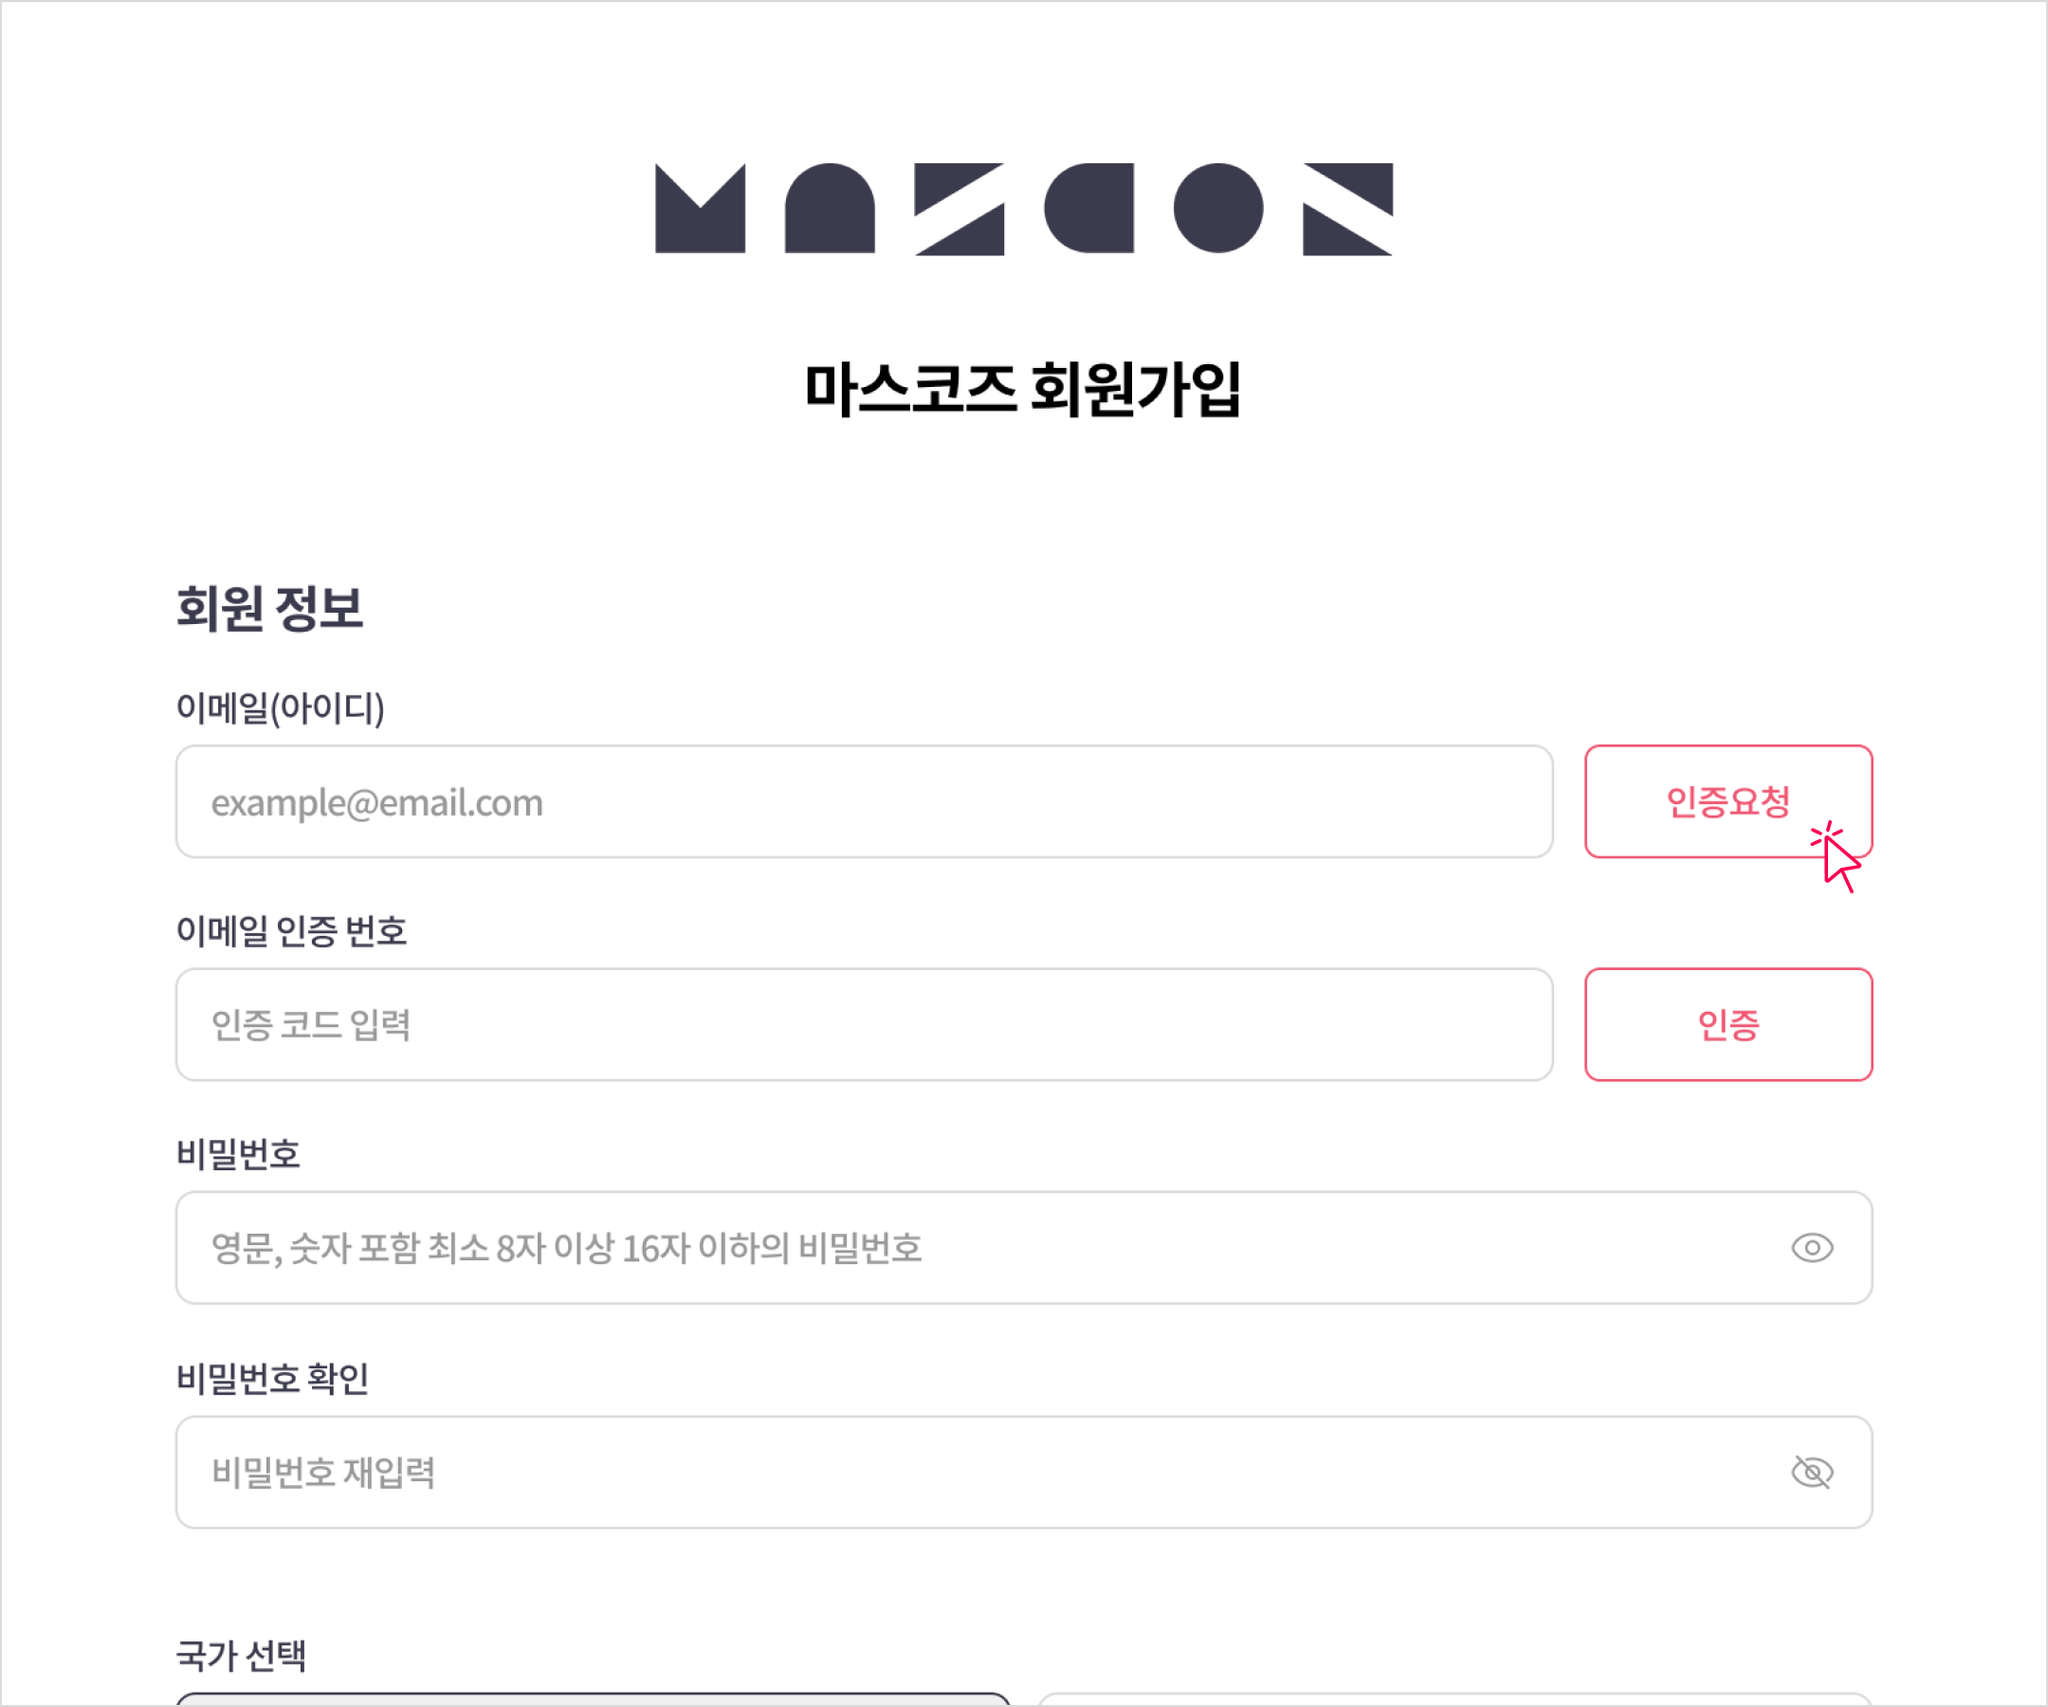Show password using the eye icon
This screenshot has height=1707, width=2048.
(1812, 1248)
